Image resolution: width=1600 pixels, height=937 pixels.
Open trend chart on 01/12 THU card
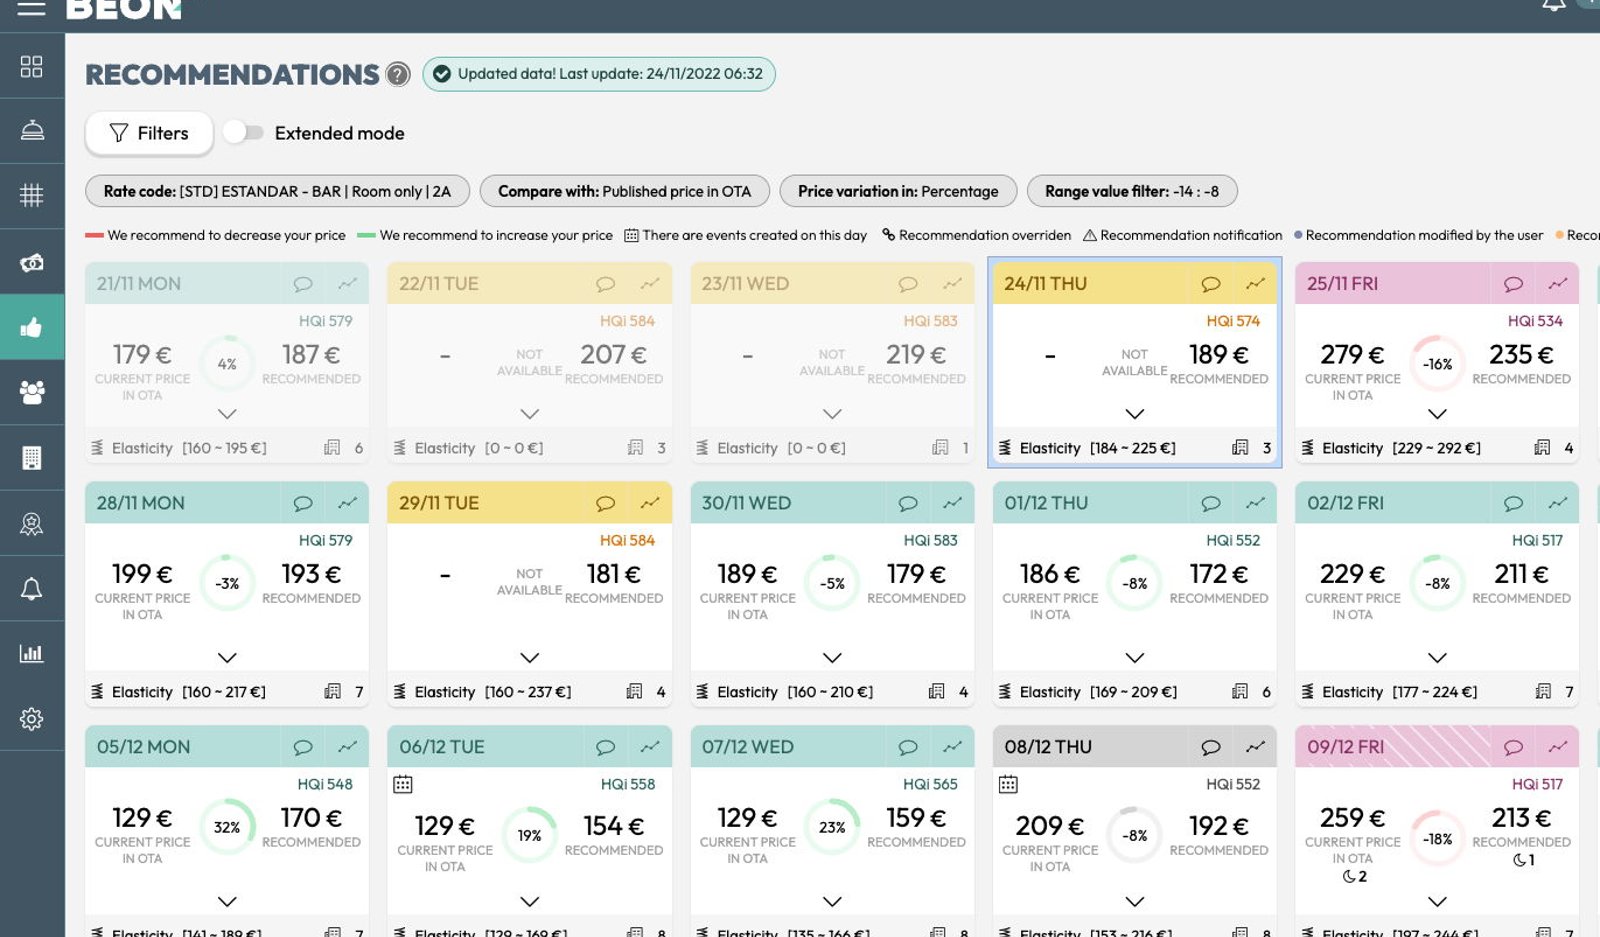(1255, 503)
